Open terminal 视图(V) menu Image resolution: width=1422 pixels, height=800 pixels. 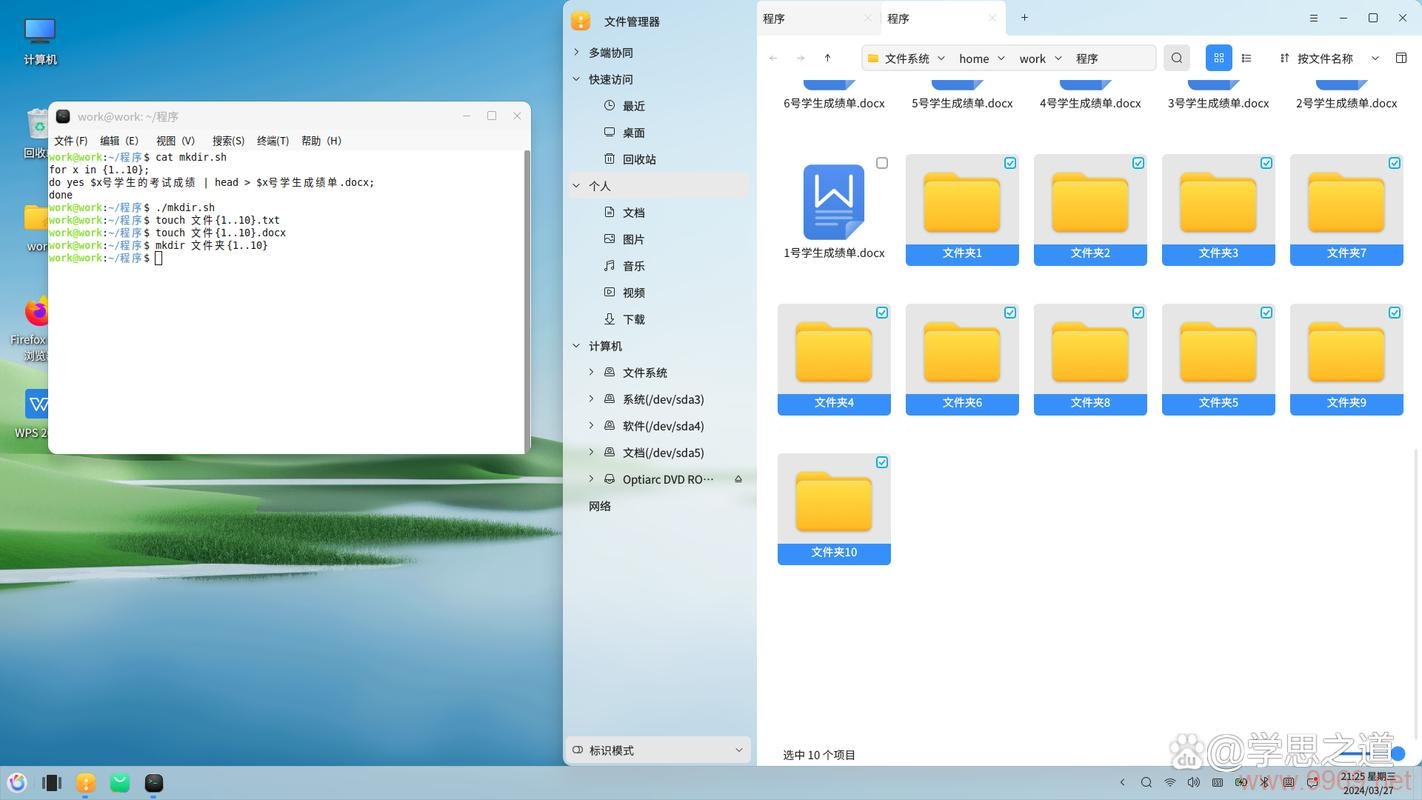[x=176, y=141]
